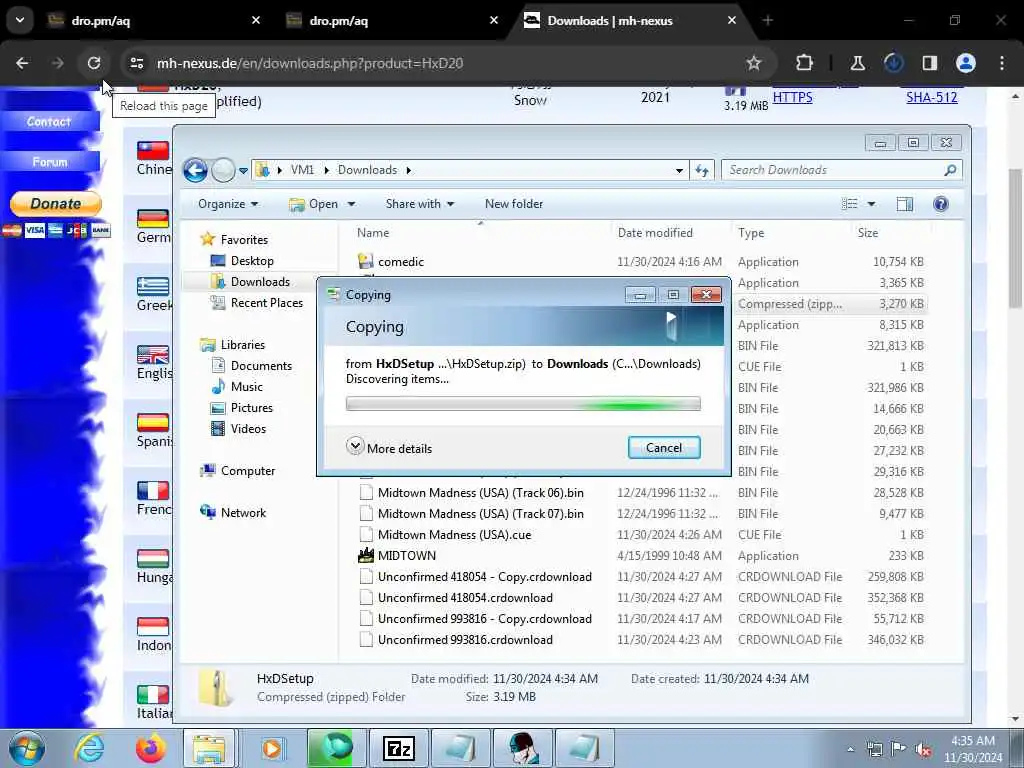
Task: Sort by the Size column header
Action: pos(868,232)
